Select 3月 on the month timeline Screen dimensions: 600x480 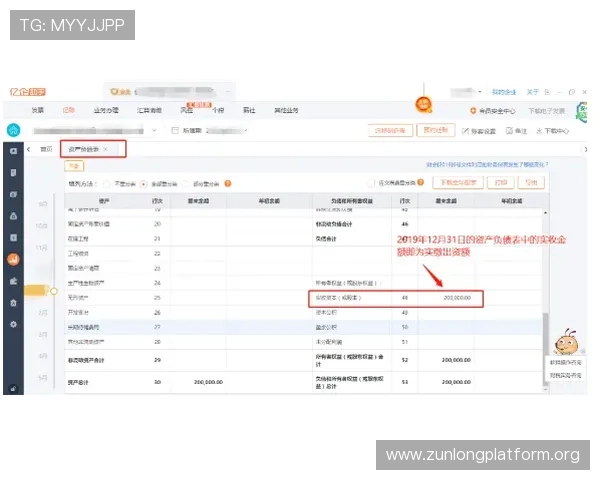[42, 334]
